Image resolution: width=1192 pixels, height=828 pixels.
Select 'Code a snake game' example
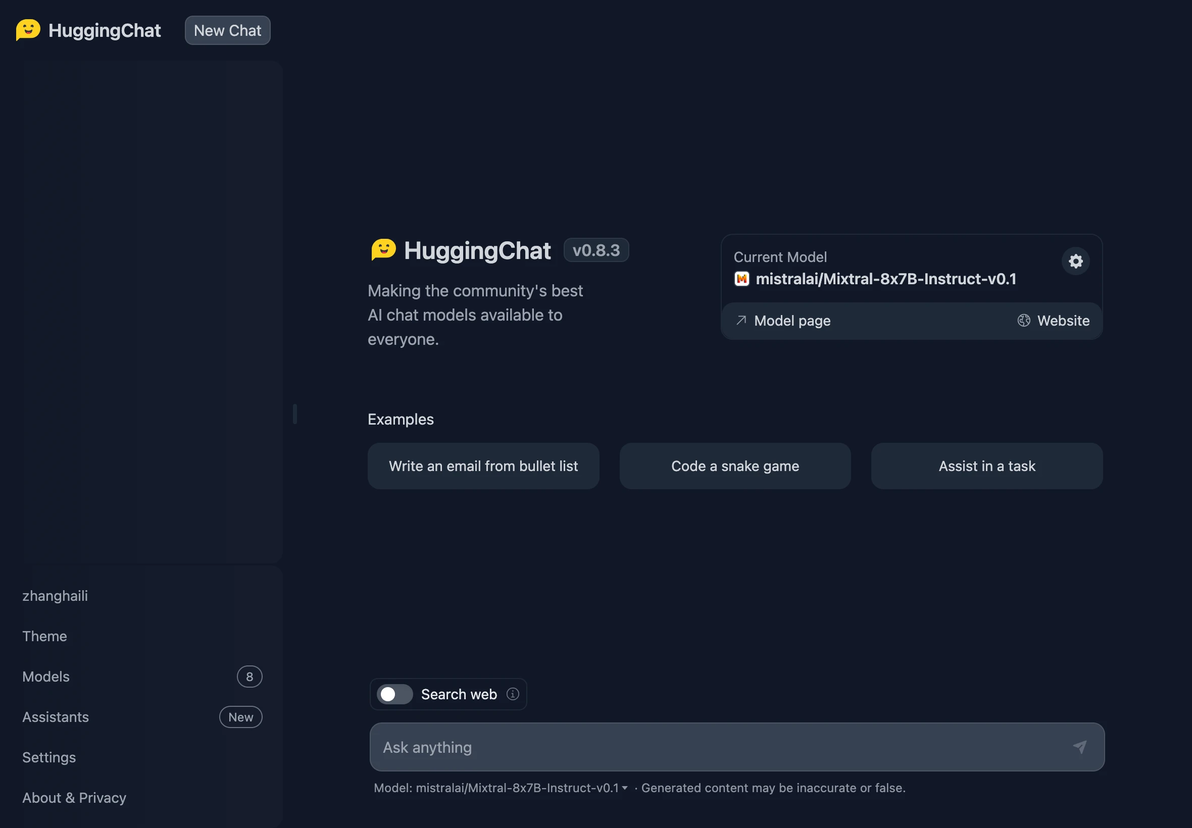(734, 466)
